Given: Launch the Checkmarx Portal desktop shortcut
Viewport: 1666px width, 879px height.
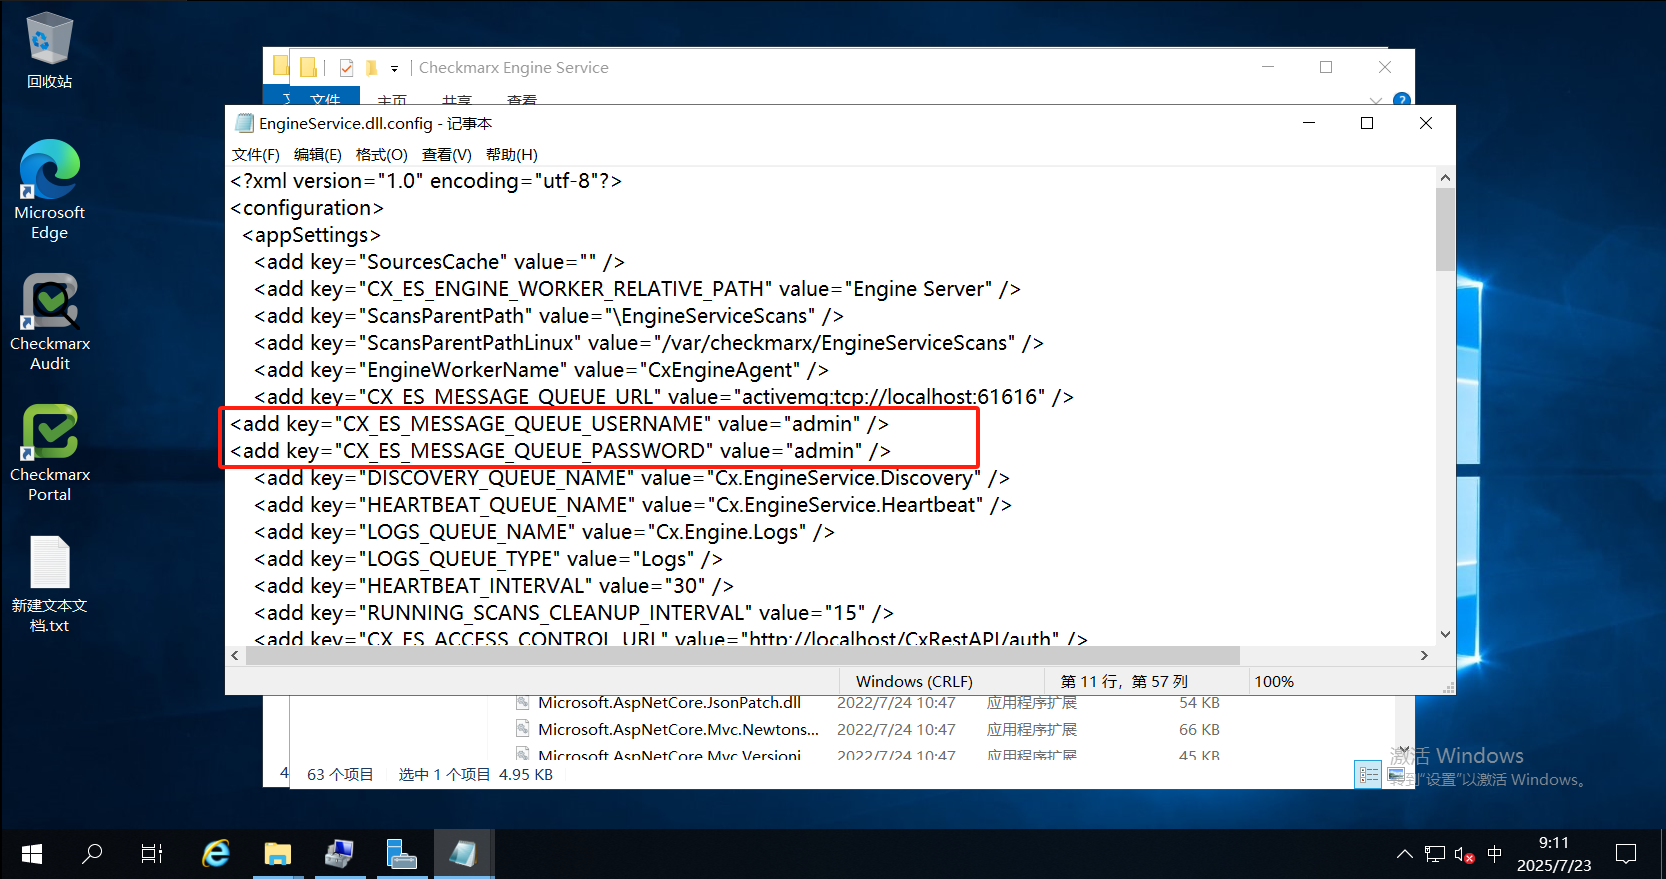Looking at the screenshot, I should [x=49, y=453].
